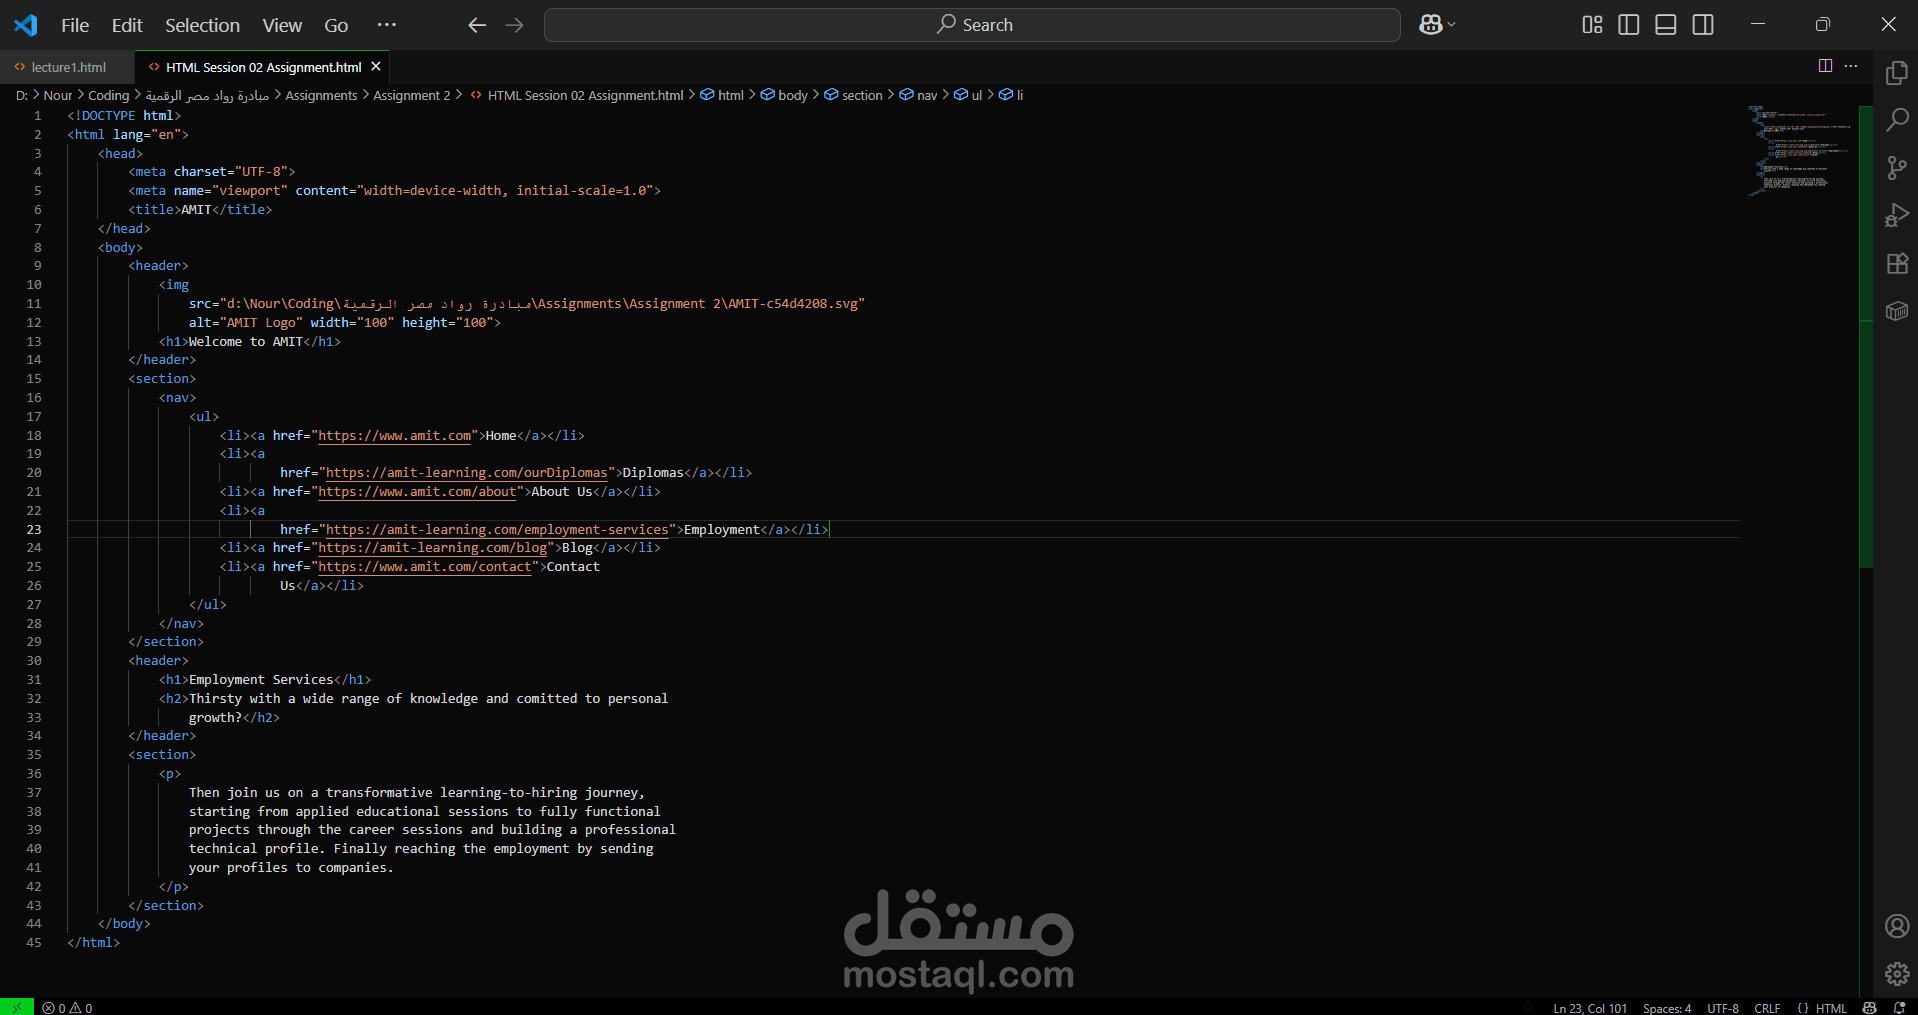Open the notifications bell
This screenshot has width=1918, height=1015.
click(x=1899, y=1007)
